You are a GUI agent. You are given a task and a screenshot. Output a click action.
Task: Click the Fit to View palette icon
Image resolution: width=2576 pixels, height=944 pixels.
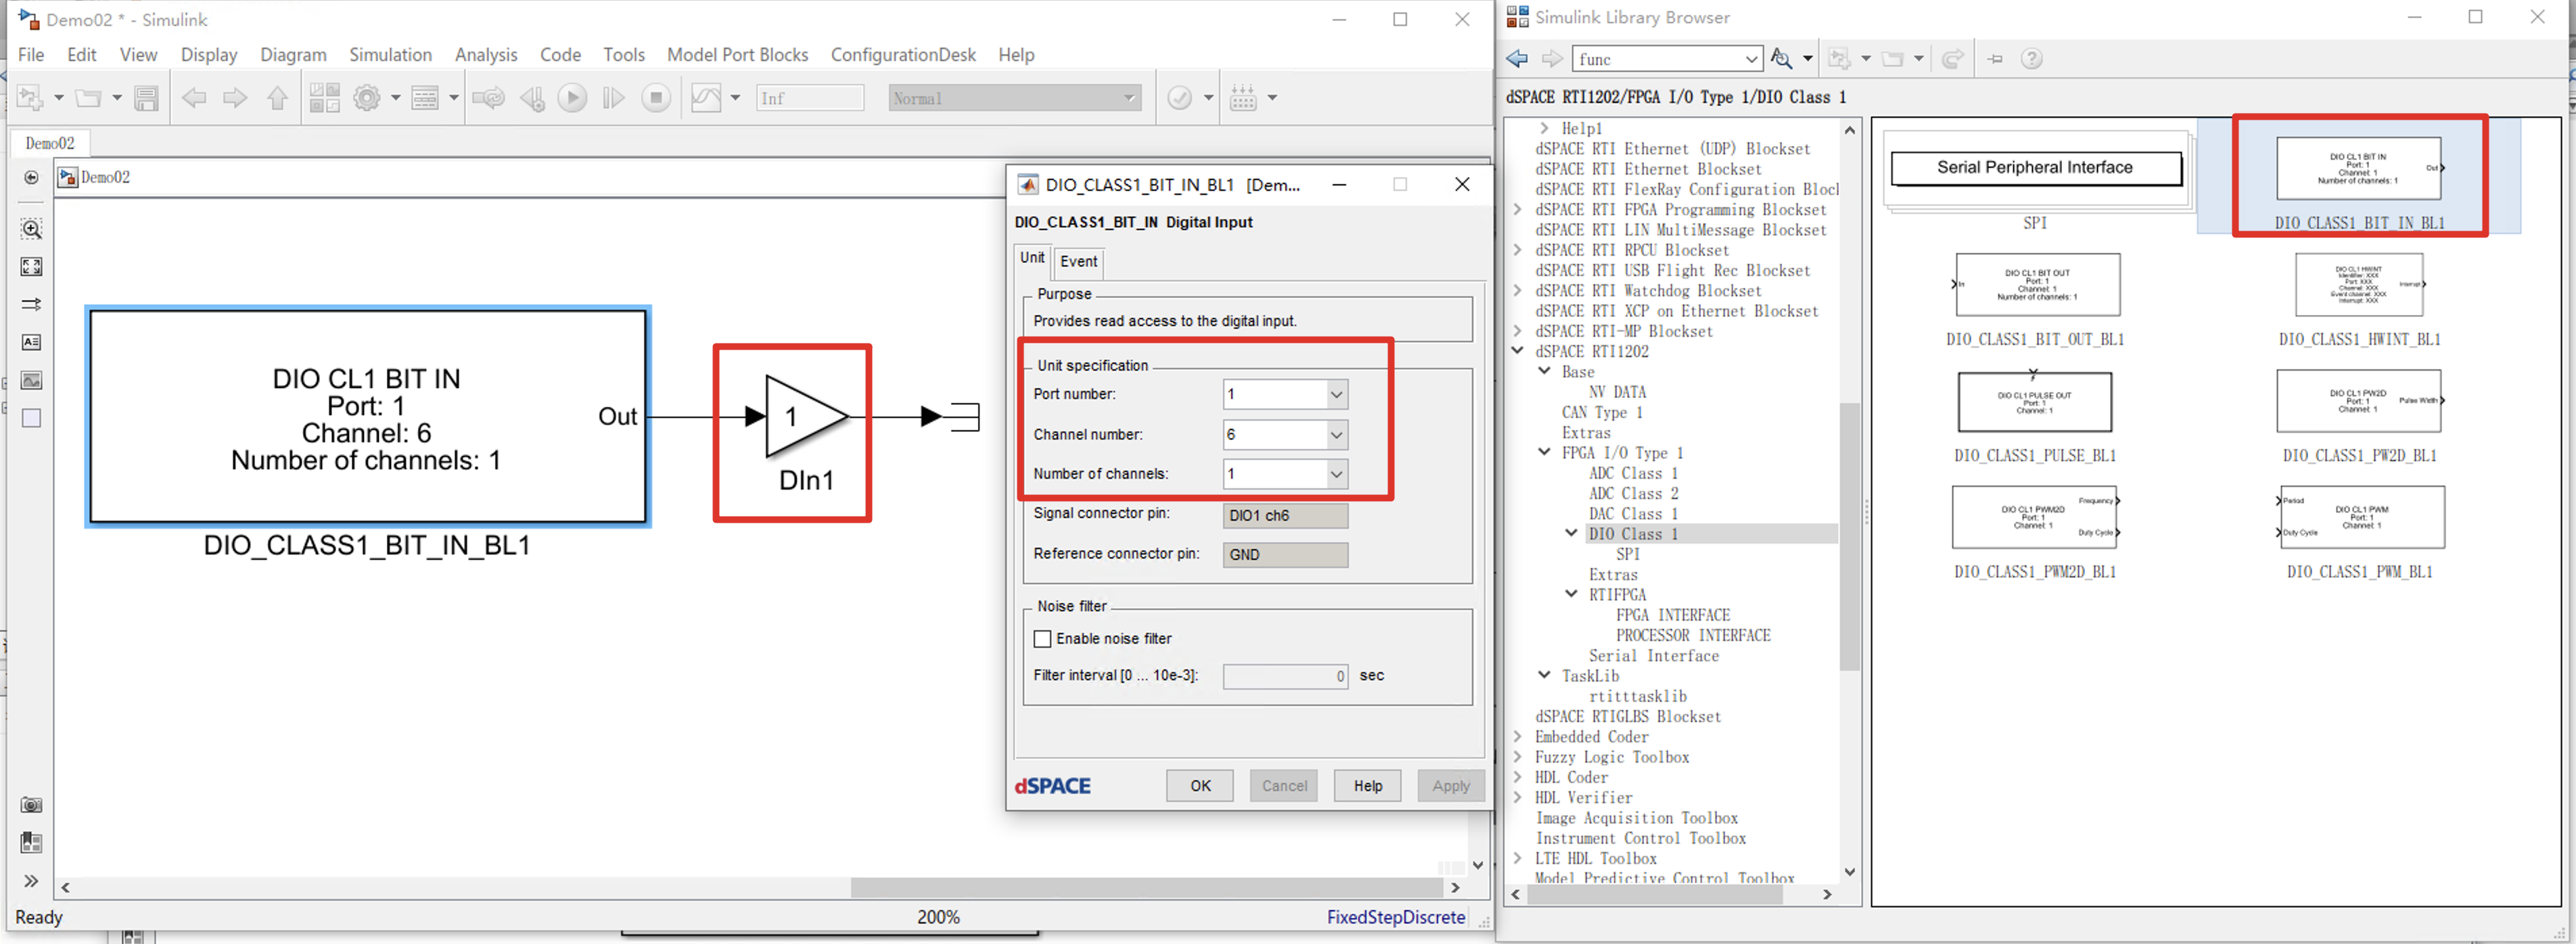point(31,267)
